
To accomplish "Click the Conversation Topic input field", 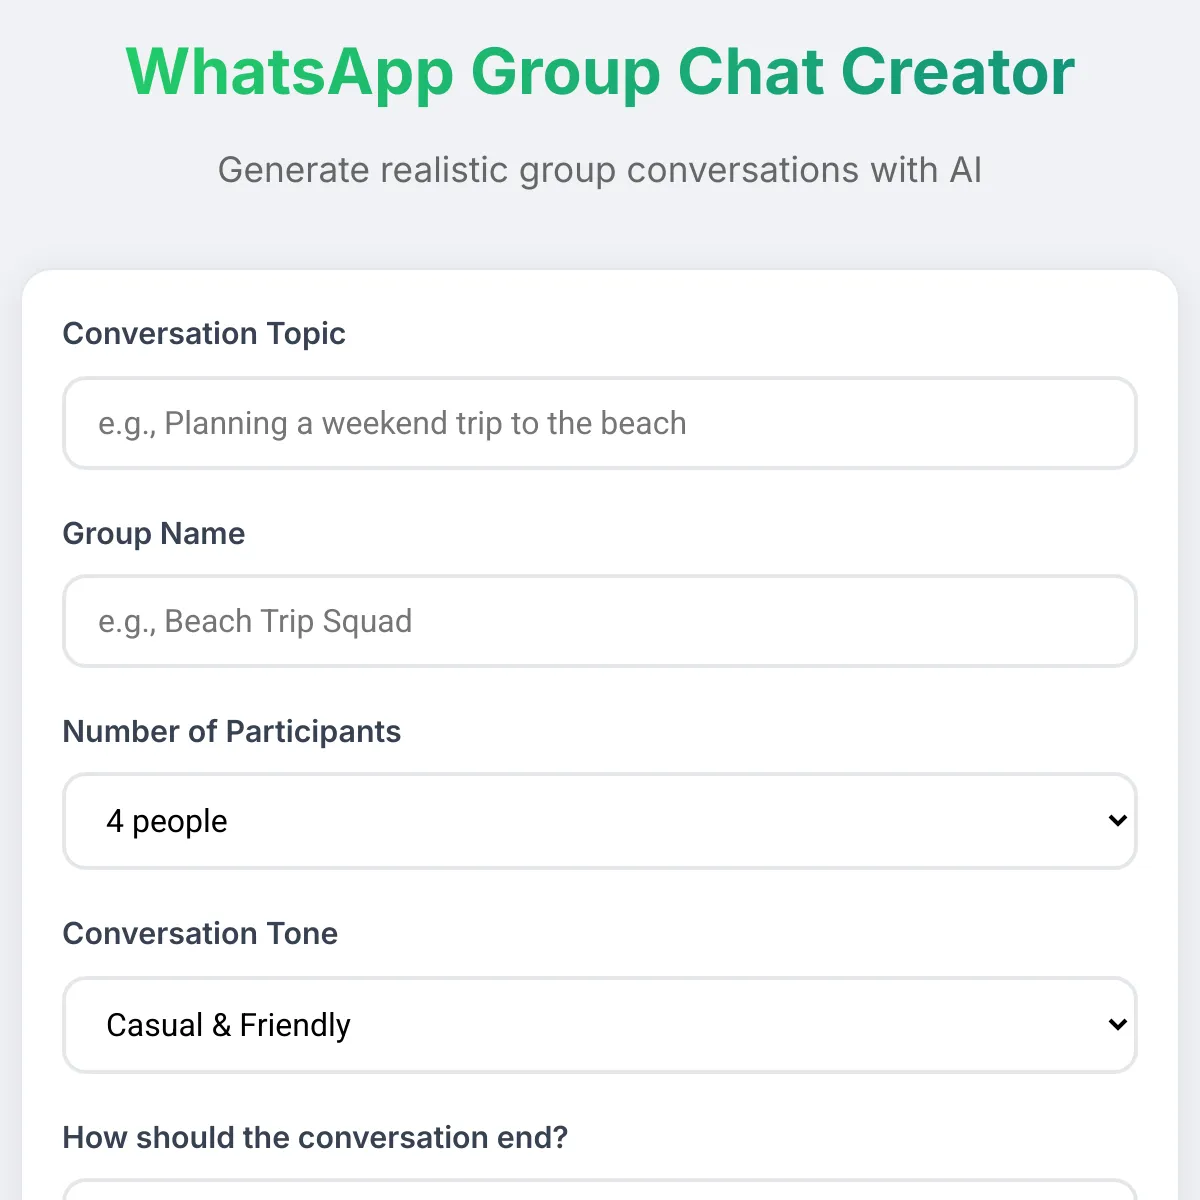I will [600, 423].
